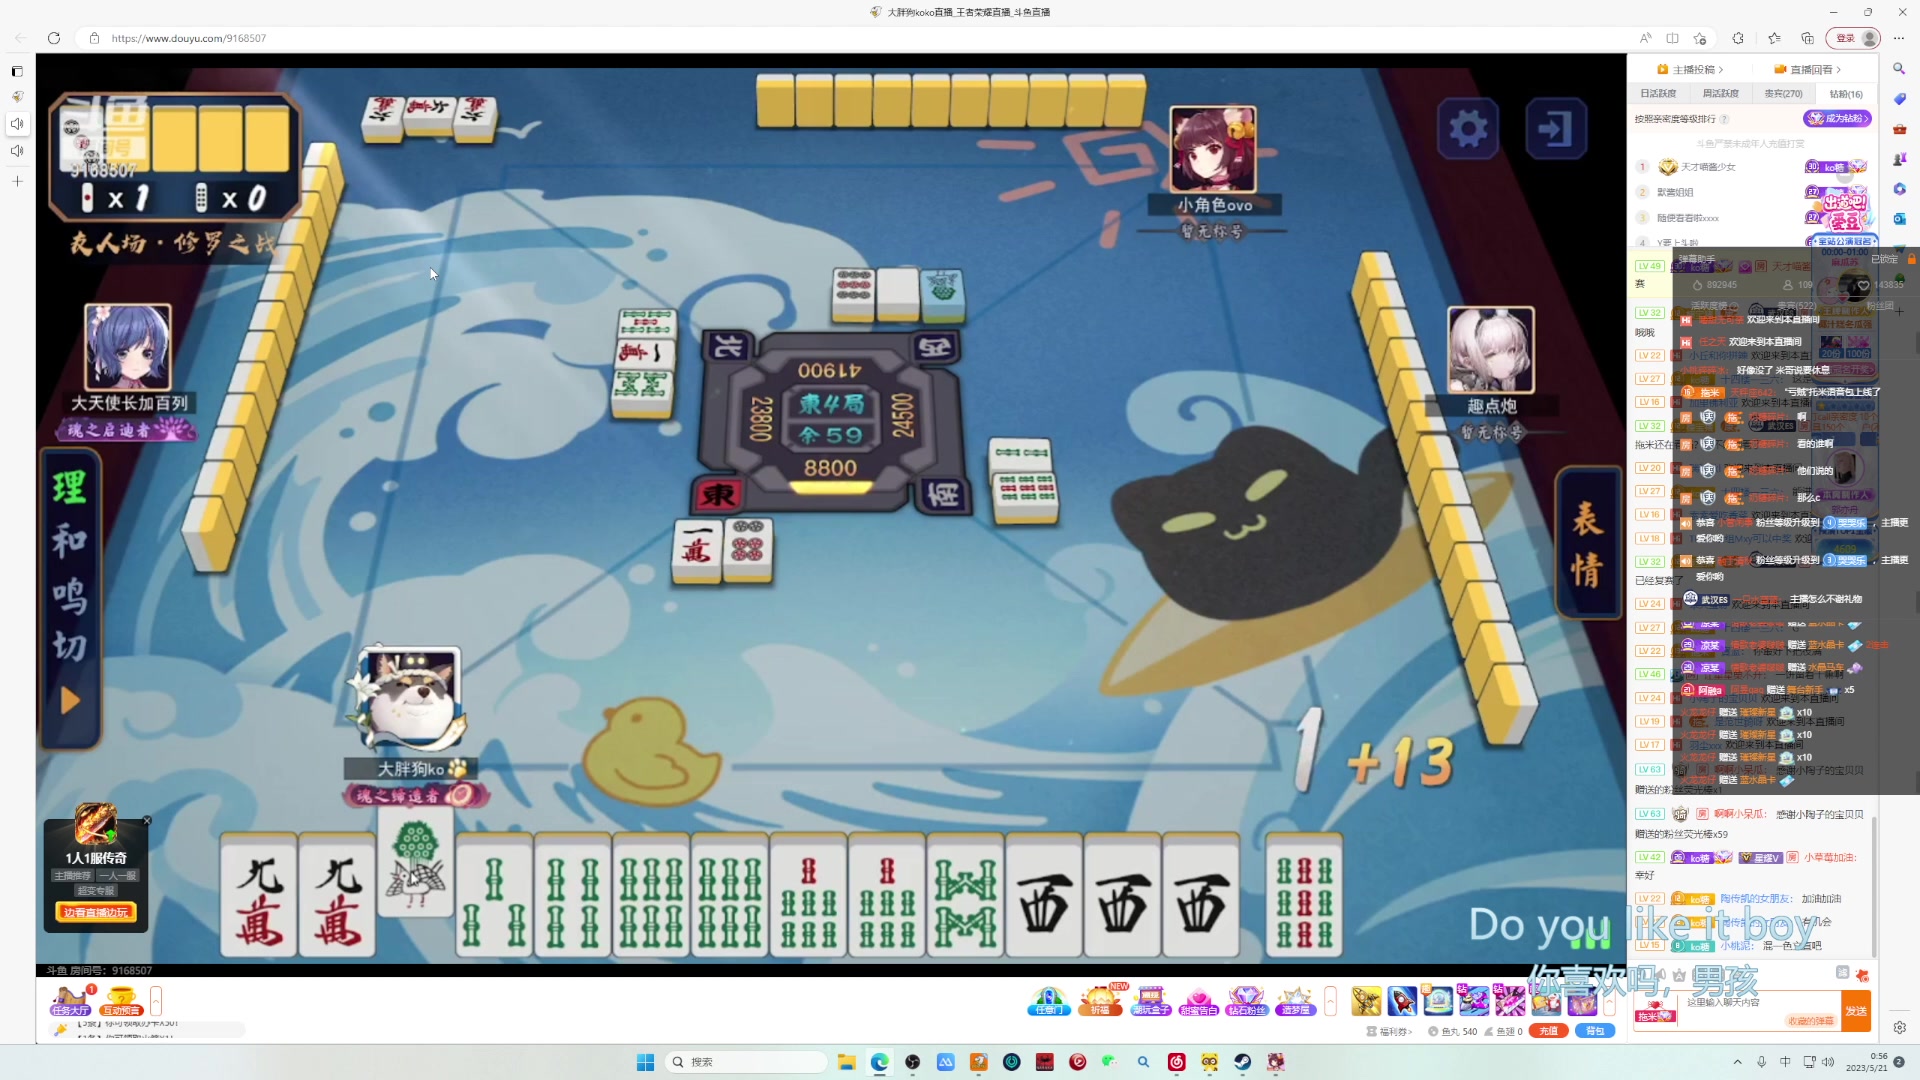Image resolution: width=1920 pixels, height=1080 pixels.
Task: Close the 1人1服传奇 ad popup
Action: 147,821
